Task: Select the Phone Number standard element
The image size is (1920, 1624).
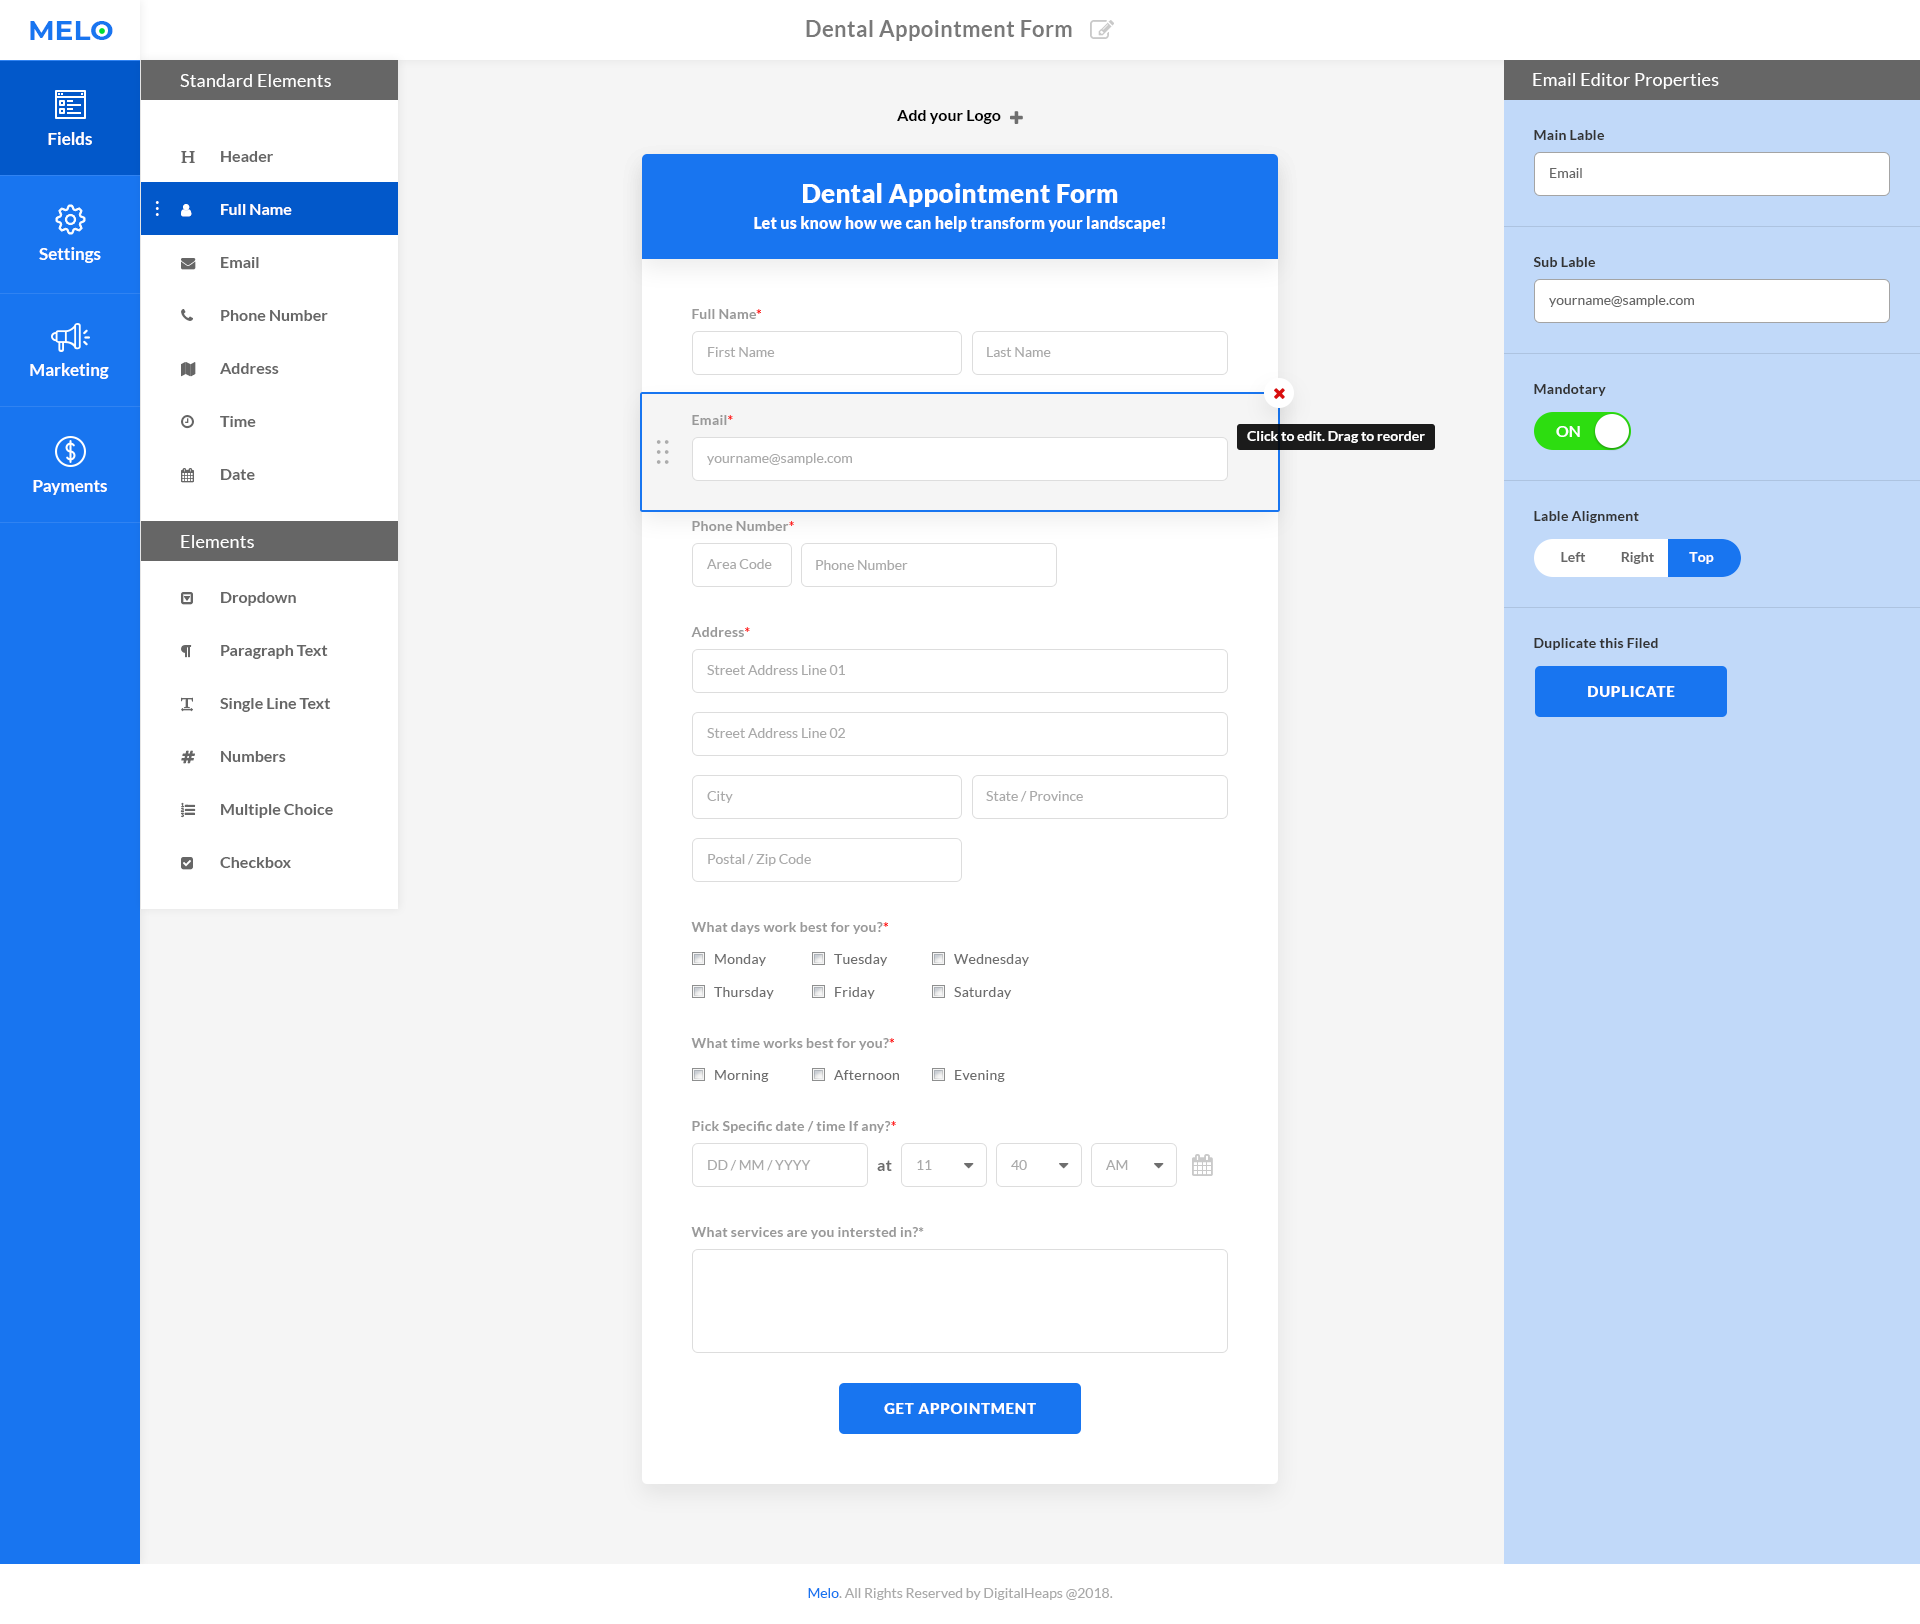Action: (272, 315)
